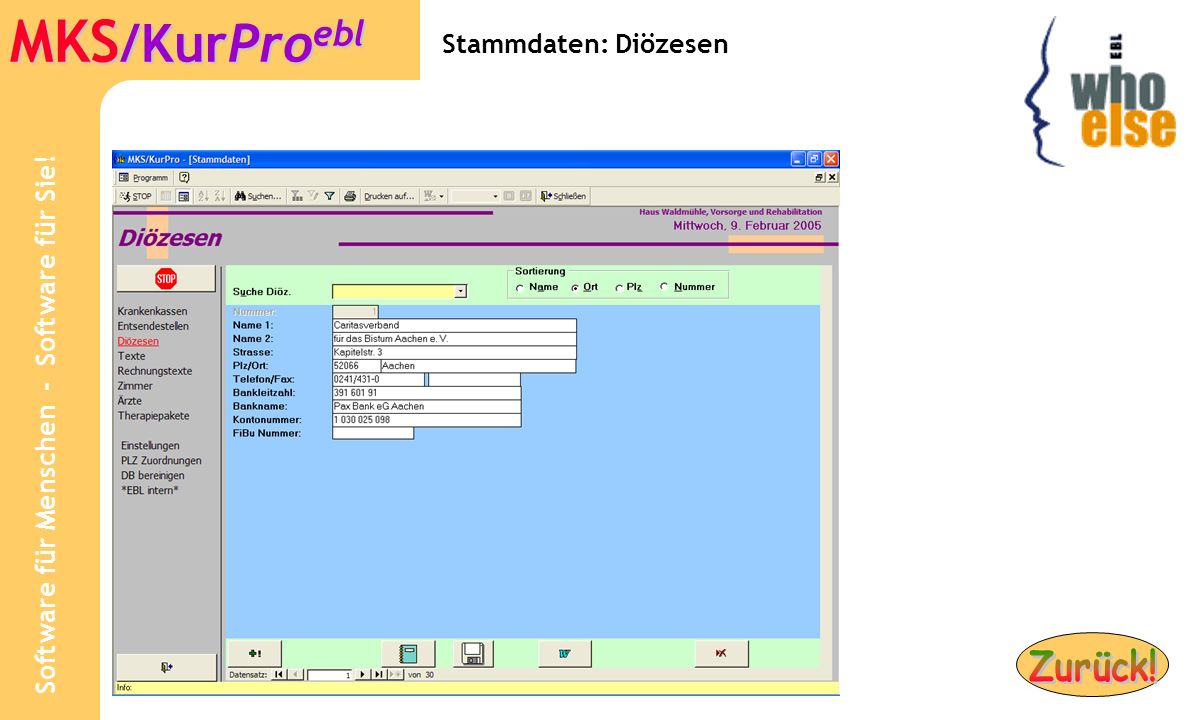Click the datasheet view toolbar icon

pyautogui.click(x=166, y=196)
